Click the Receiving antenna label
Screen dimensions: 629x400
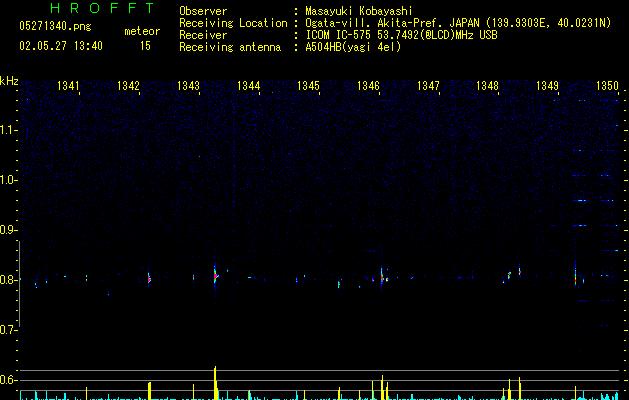point(230,47)
